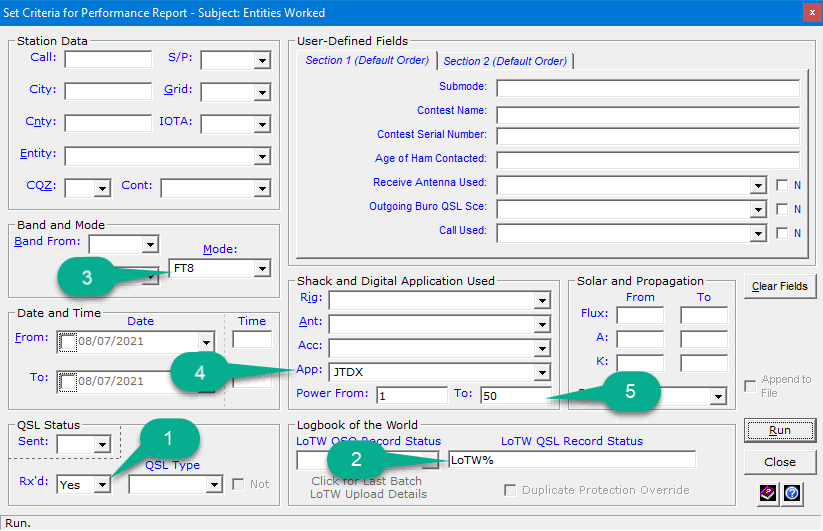Open the purple book help icon
This screenshot has height=531, width=823.
pos(768,493)
